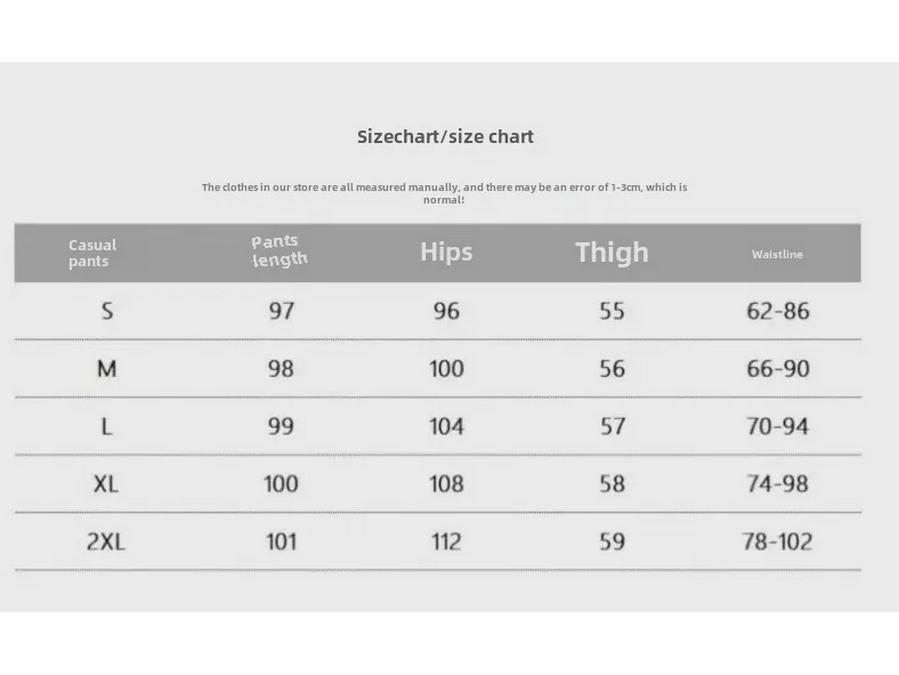Viewport: 899px width, 675px height.
Task: Select the M size row label
Action: pyautogui.click(x=107, y=369)
